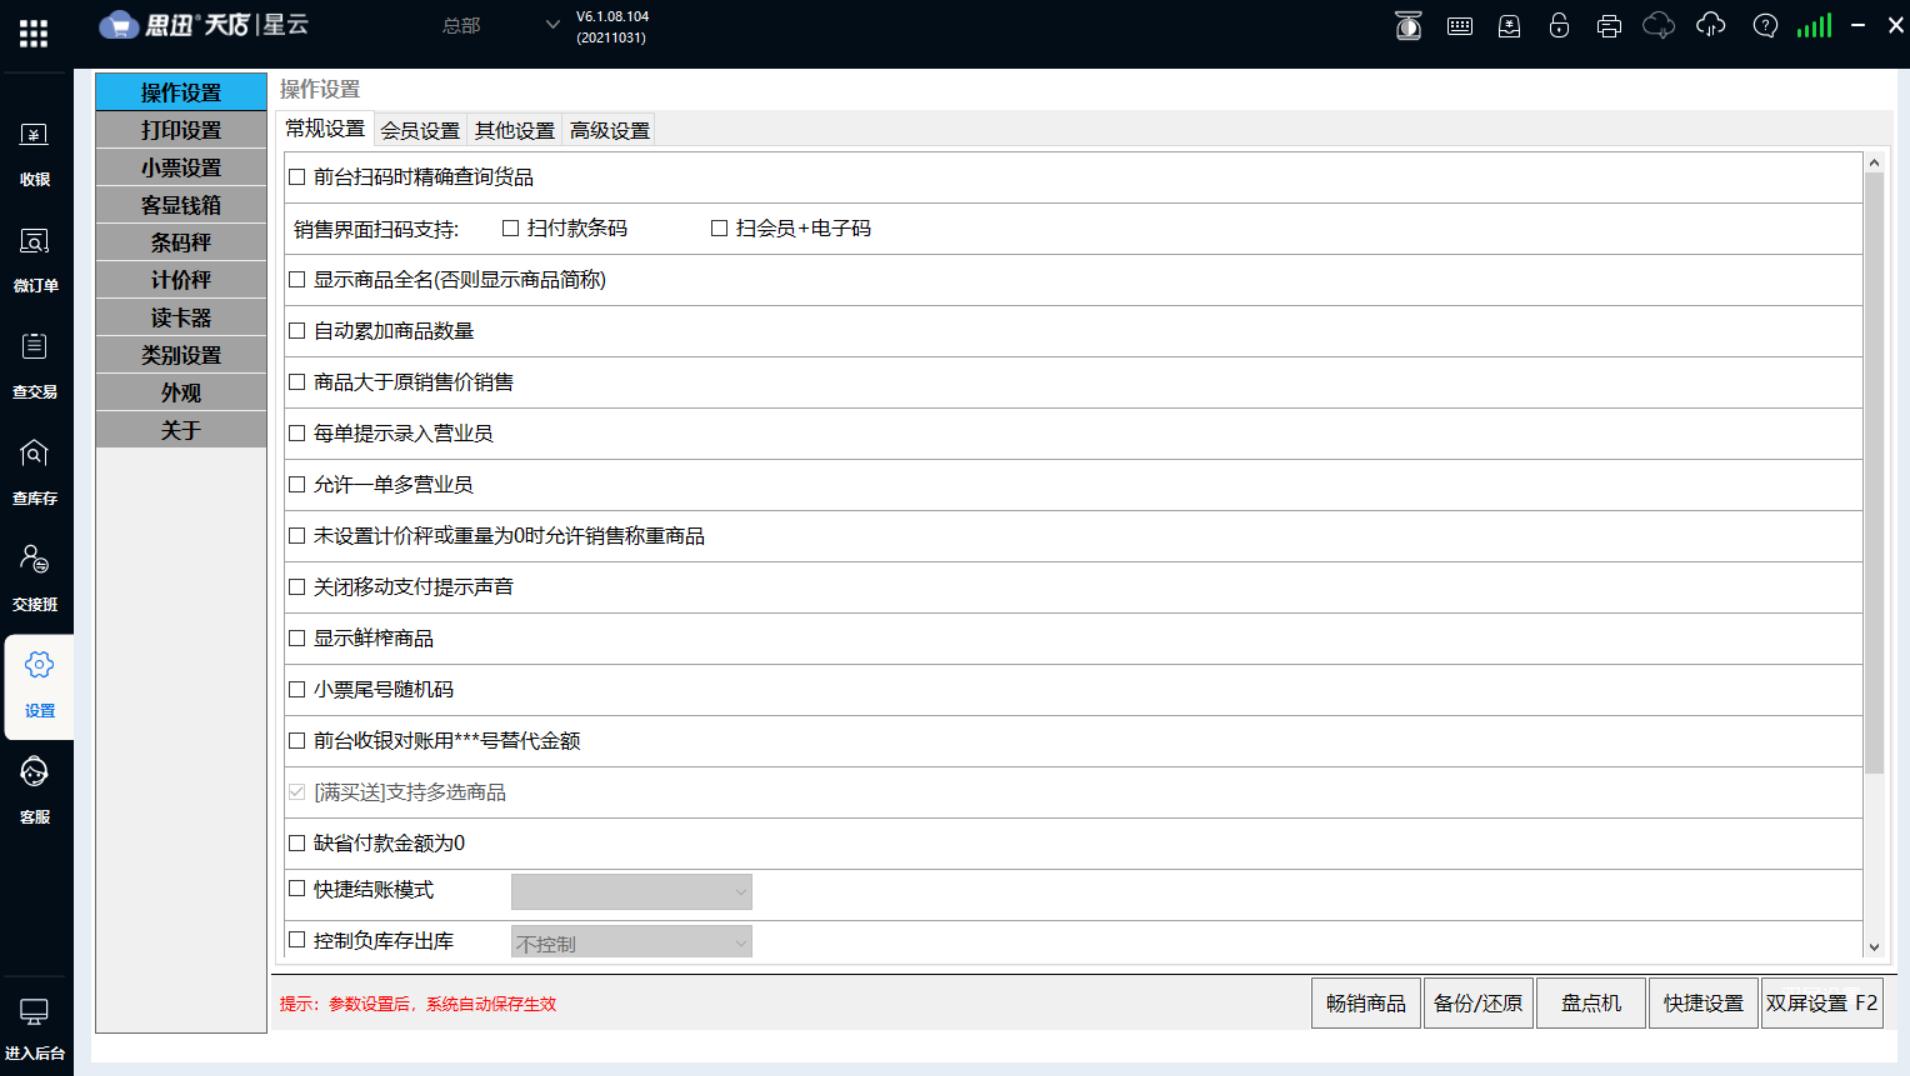Click the padlock lock-screen icon

(x=1559, y=26)
